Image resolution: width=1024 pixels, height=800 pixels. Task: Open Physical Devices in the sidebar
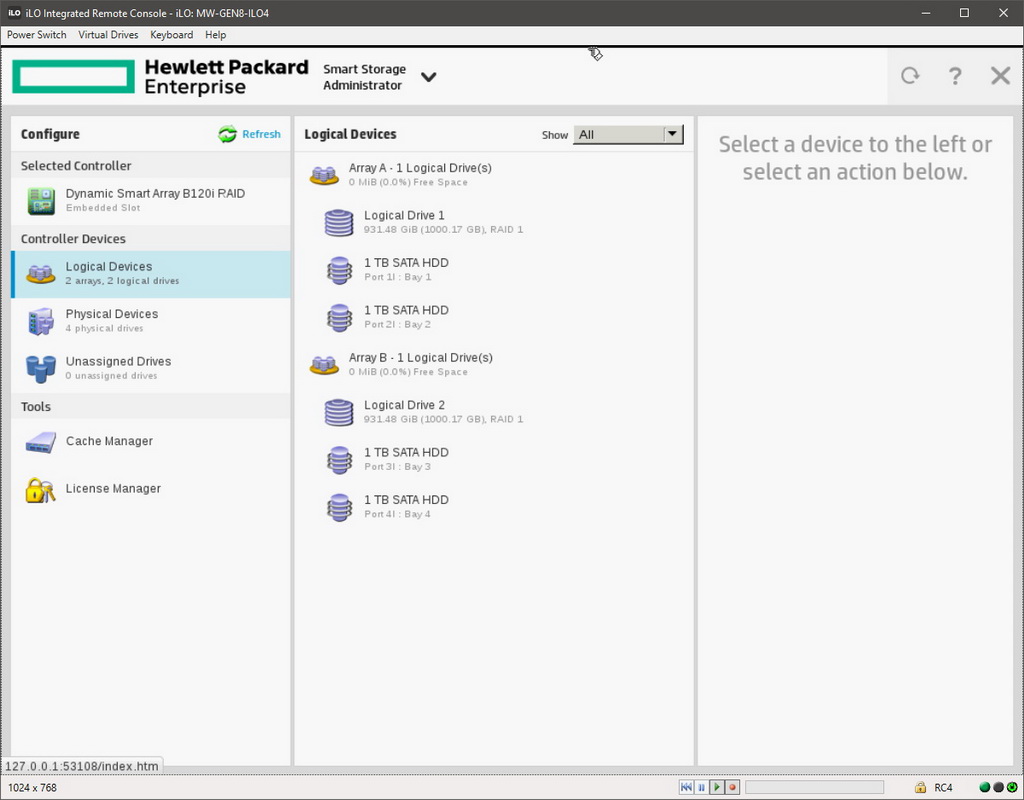click(151, 321)
